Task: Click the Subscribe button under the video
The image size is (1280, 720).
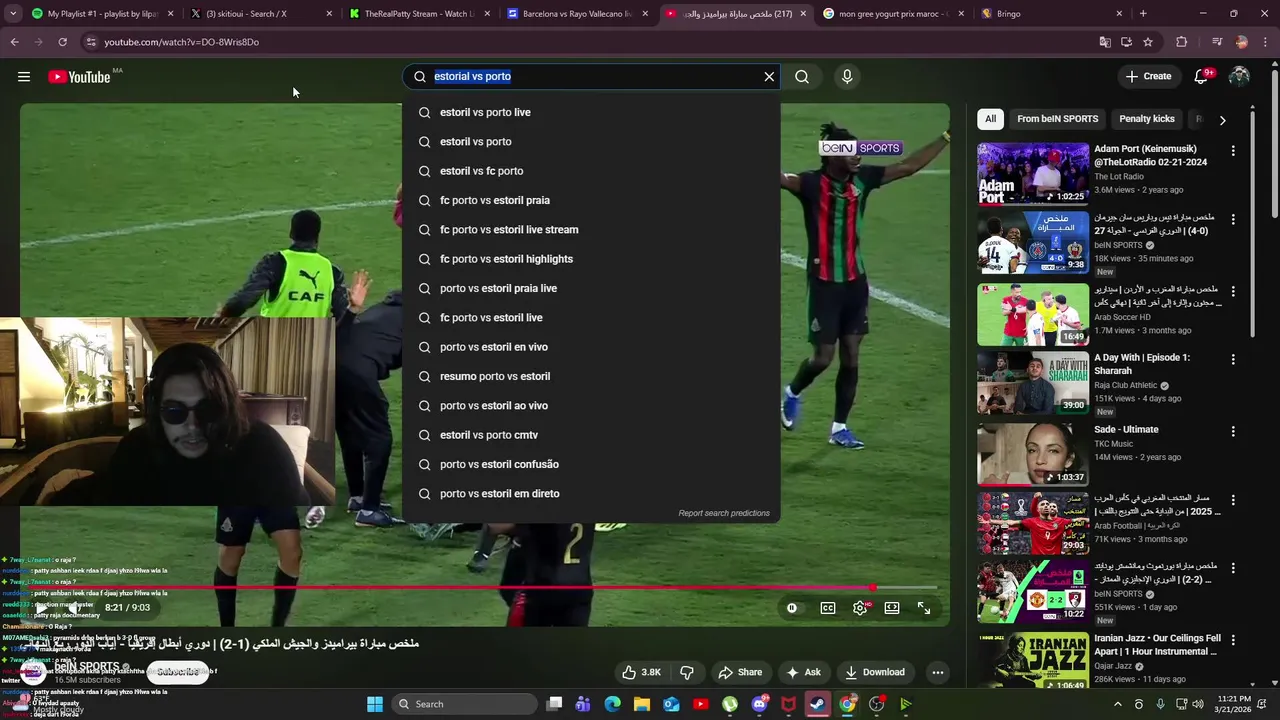Action: (x=178, y=672)
